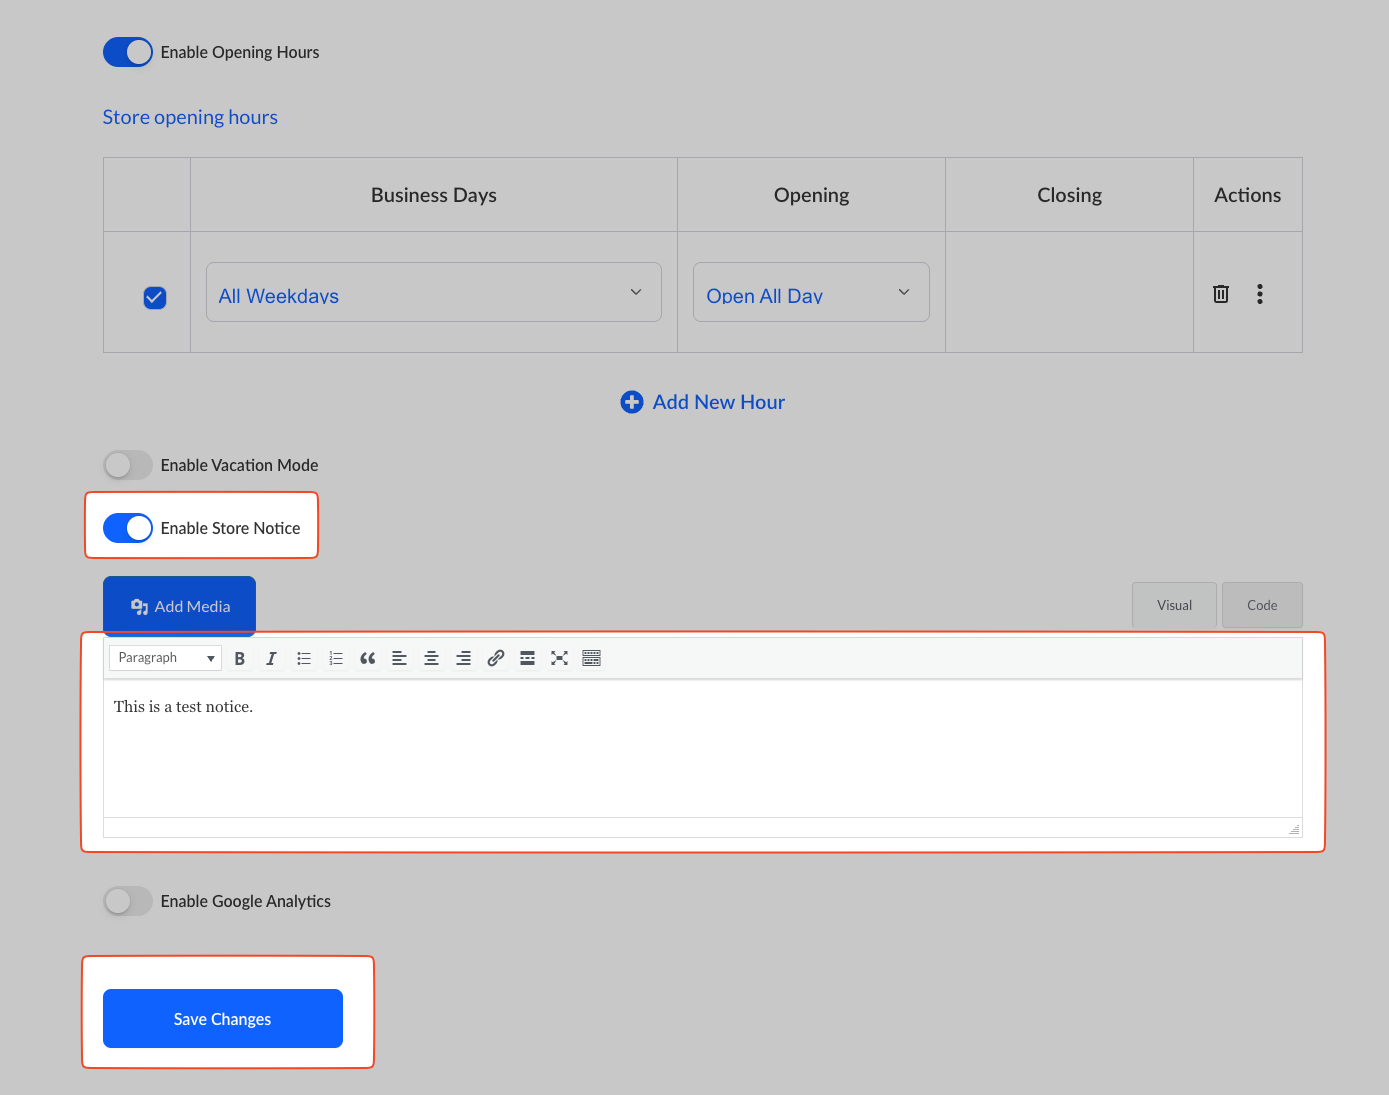Disable the Enable Opening Hours toggle

tap(128, 52)
